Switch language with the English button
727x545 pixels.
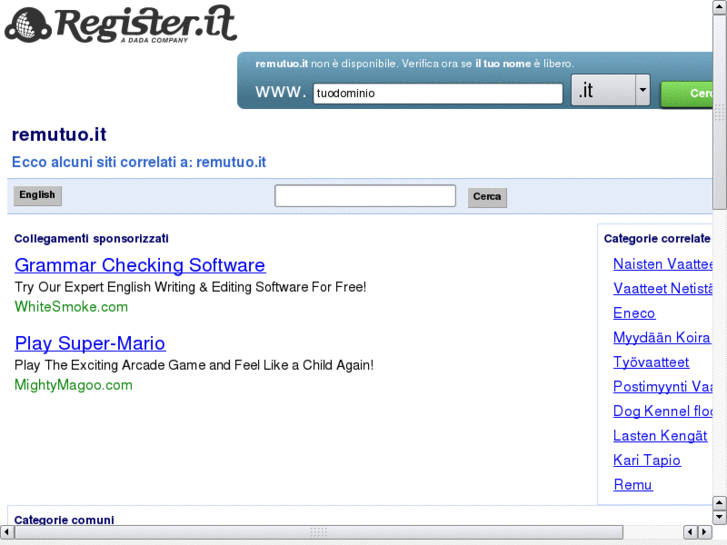click(x=37, y=195)
